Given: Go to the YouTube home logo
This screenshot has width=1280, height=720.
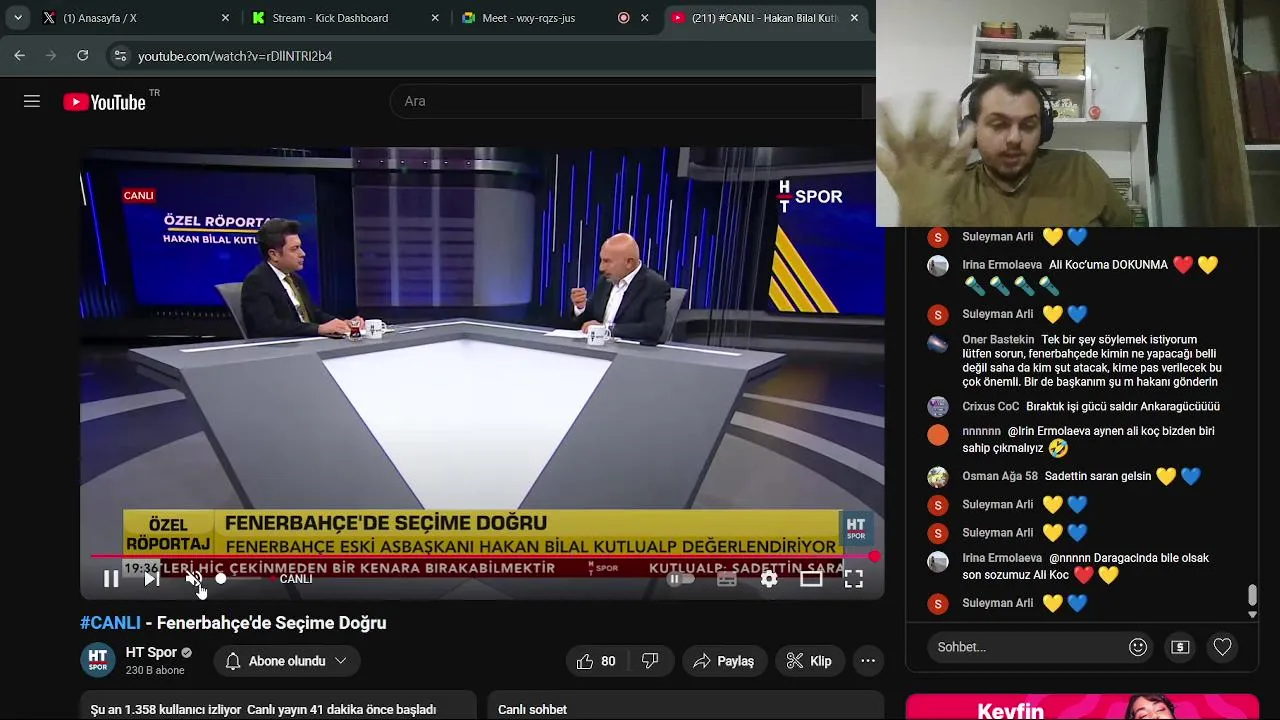Looking at the screenshot, I should [105, 102].
